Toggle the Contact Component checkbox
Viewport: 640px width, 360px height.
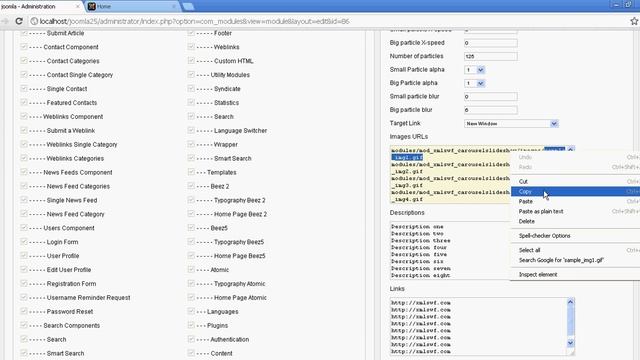click(x=24, y=47)
